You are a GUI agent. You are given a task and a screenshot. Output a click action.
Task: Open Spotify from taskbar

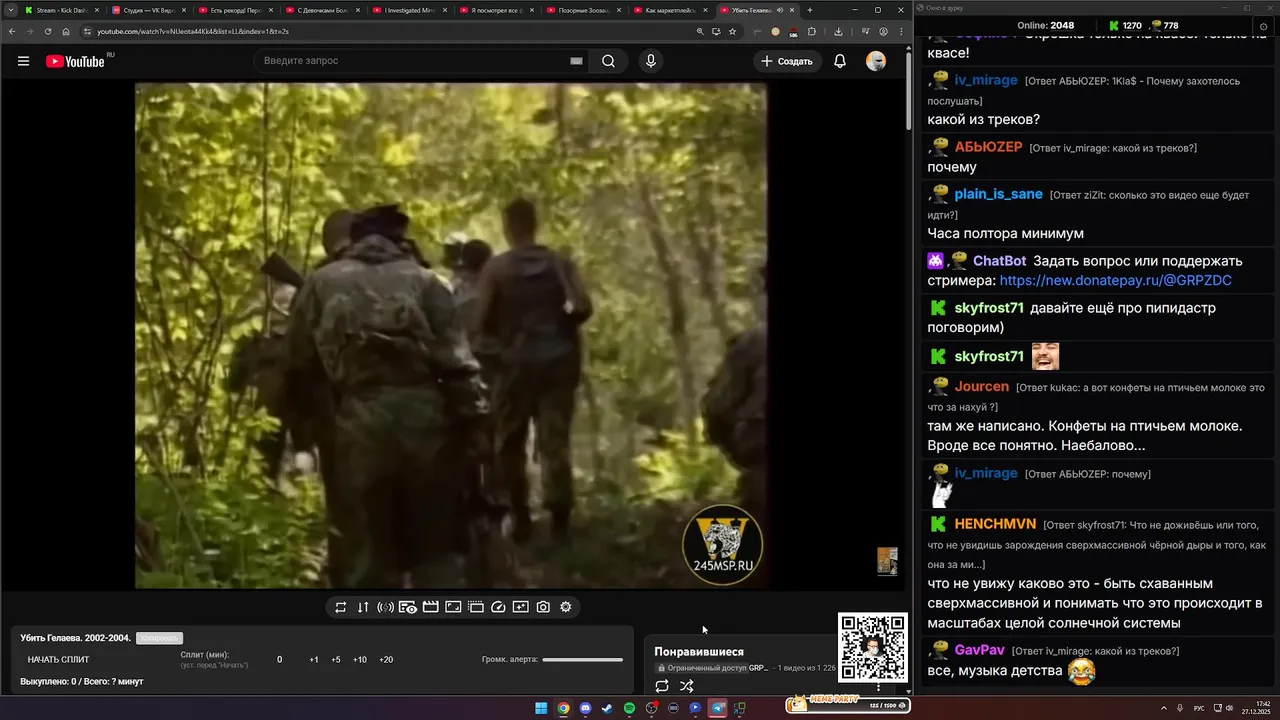pos(629,708)
